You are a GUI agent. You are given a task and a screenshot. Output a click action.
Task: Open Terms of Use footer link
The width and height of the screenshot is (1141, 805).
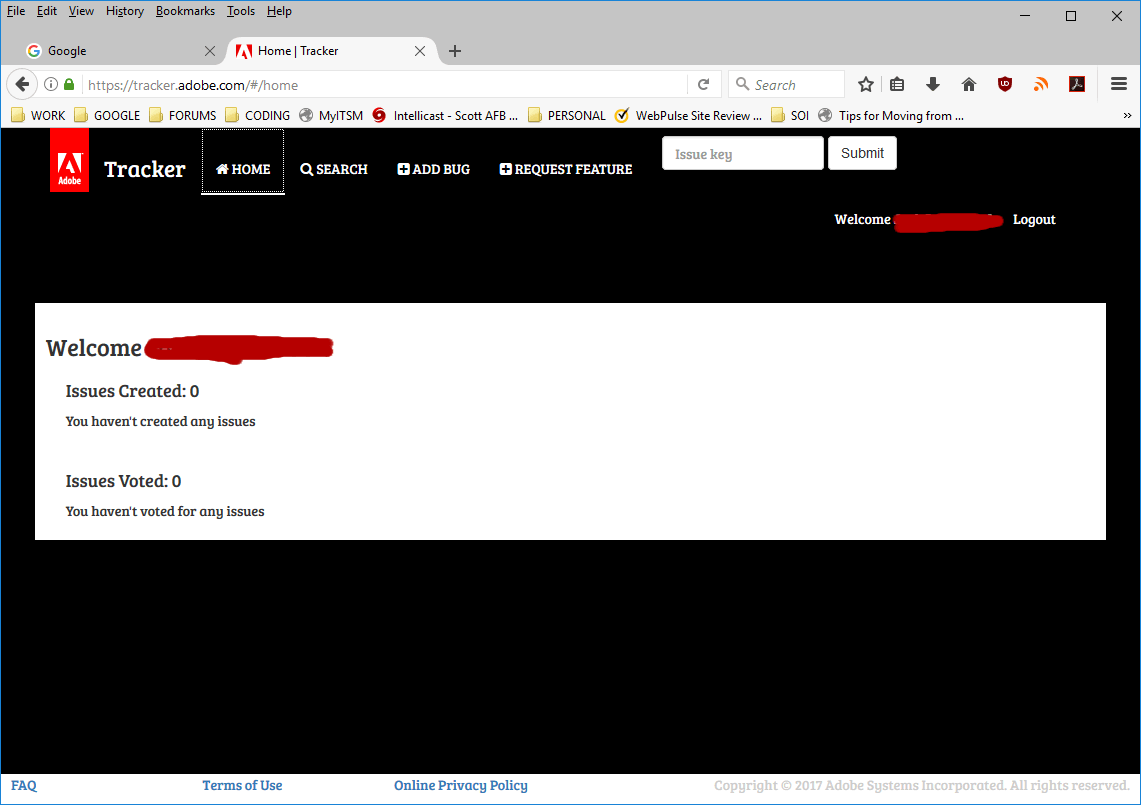(x=242, y=785)
